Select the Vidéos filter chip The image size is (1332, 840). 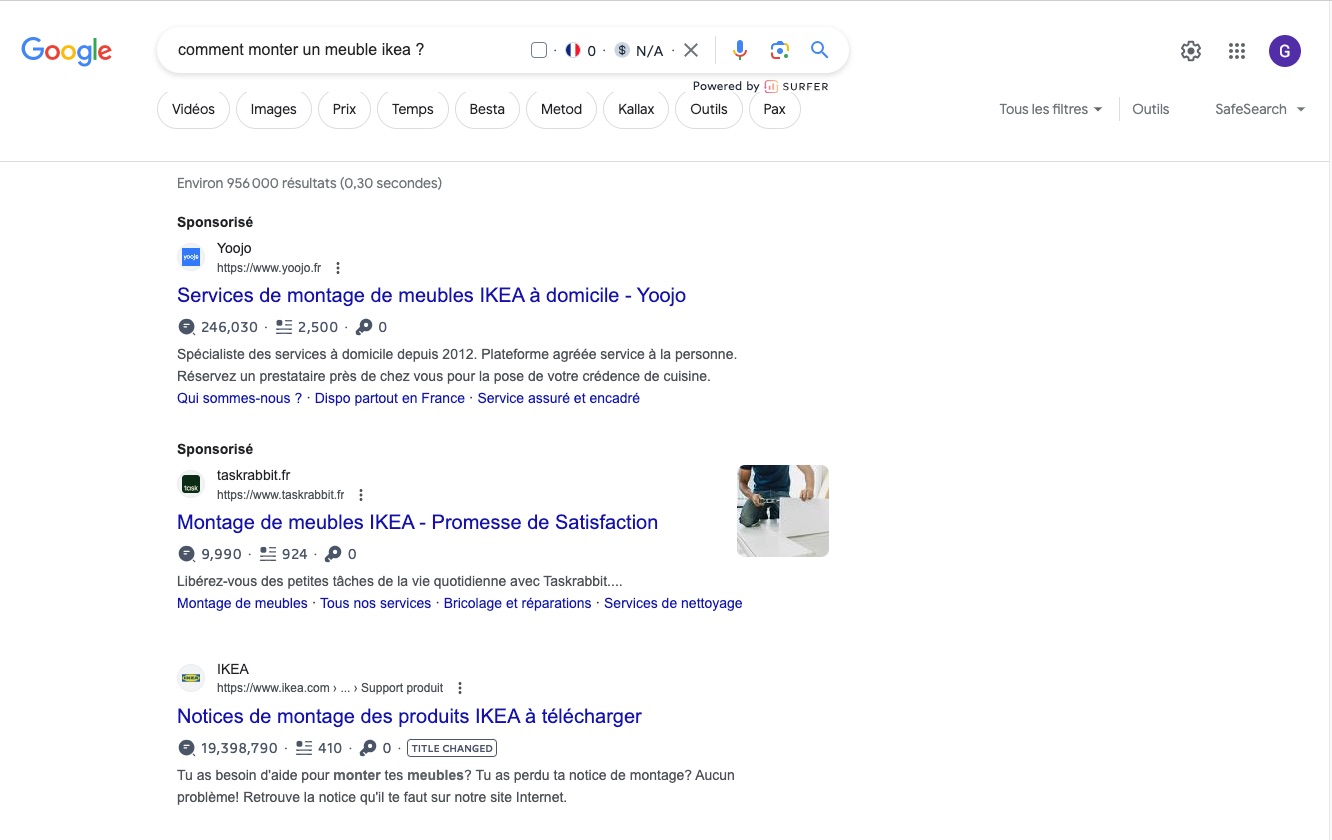(193, 109)
